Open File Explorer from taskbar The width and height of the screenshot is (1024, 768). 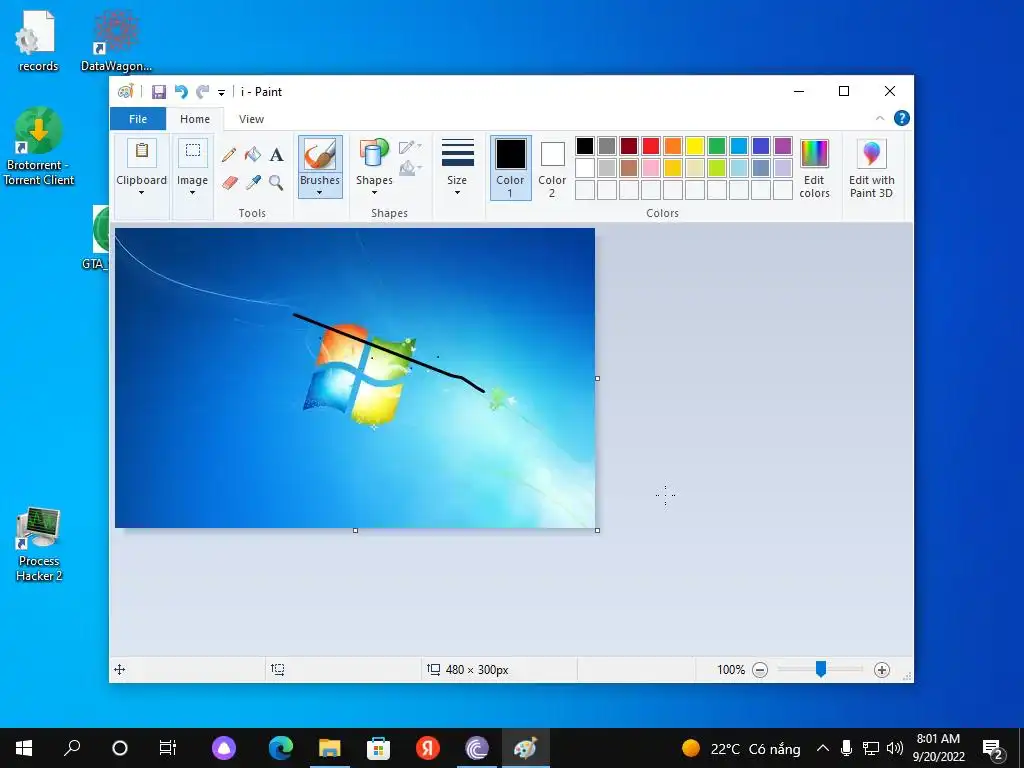point(330,748)
